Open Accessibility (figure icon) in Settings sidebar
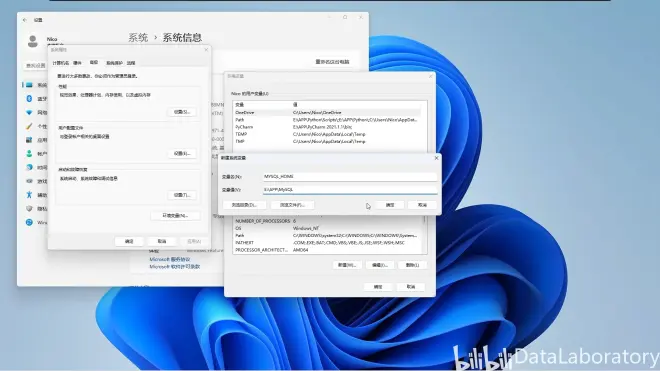Viewport: 660px width, 371px height. pos(29,195)
